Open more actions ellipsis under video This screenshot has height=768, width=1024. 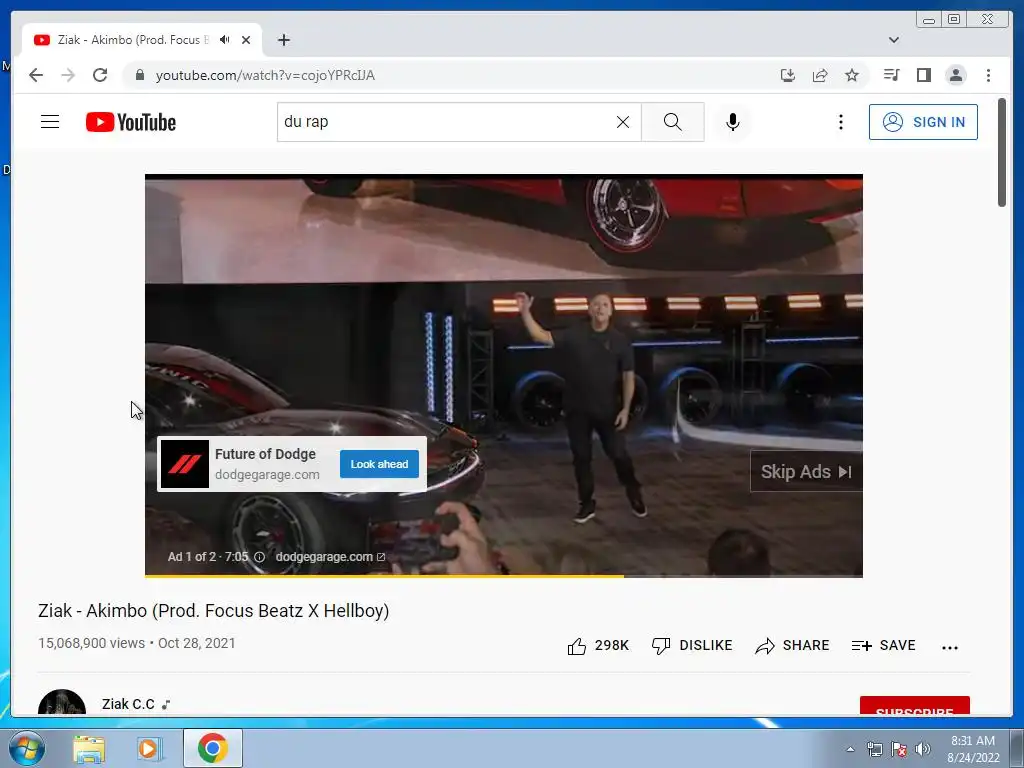tap(950, 647)
